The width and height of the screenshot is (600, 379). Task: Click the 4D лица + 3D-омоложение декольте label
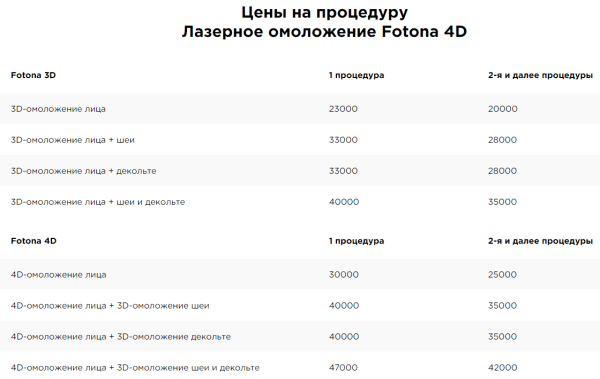pos(121,337)
